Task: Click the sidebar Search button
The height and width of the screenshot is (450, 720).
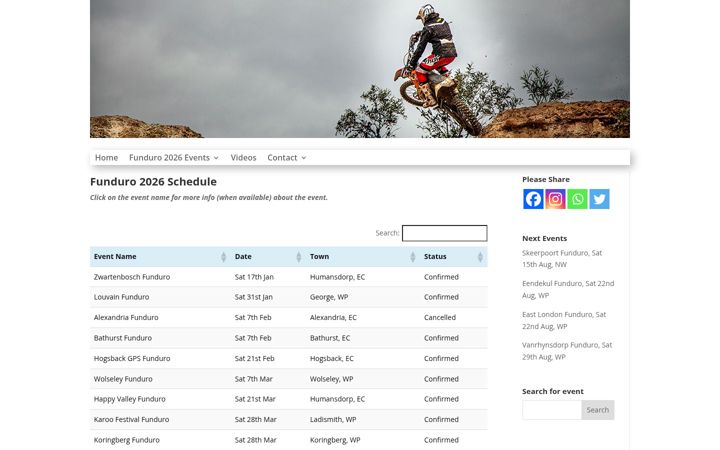Action: coord(597,410)
